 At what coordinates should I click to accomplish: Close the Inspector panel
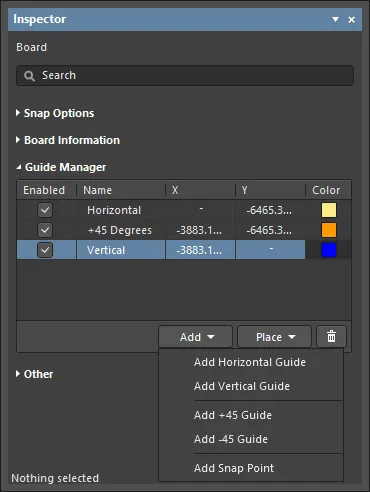pos(351,20)
